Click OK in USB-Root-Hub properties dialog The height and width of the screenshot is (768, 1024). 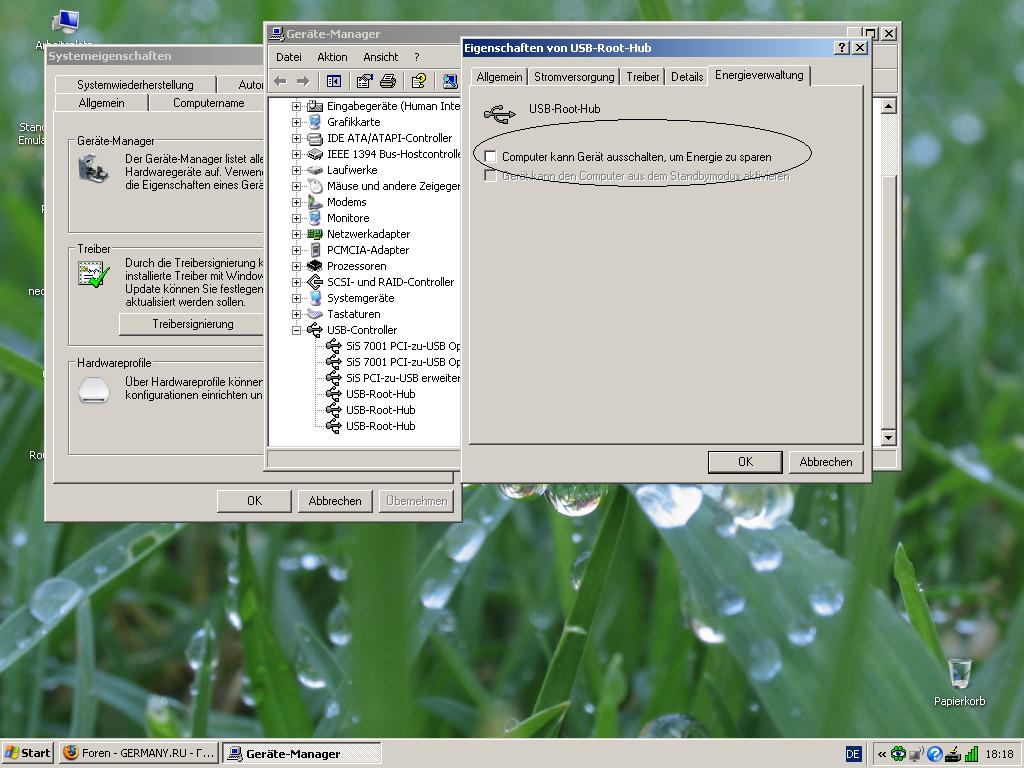[x=744, y=462]
